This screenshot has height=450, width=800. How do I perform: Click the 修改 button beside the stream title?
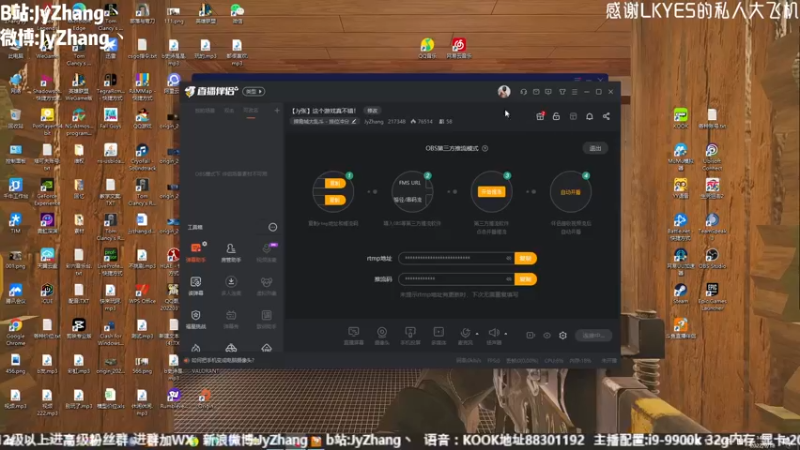[372, 111]
